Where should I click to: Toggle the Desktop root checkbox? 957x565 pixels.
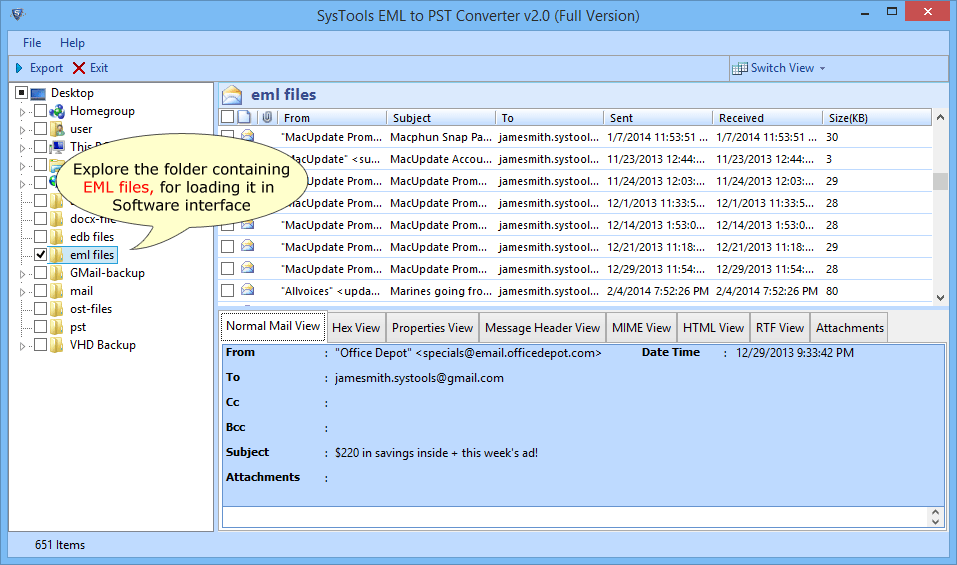click(21, 93)
